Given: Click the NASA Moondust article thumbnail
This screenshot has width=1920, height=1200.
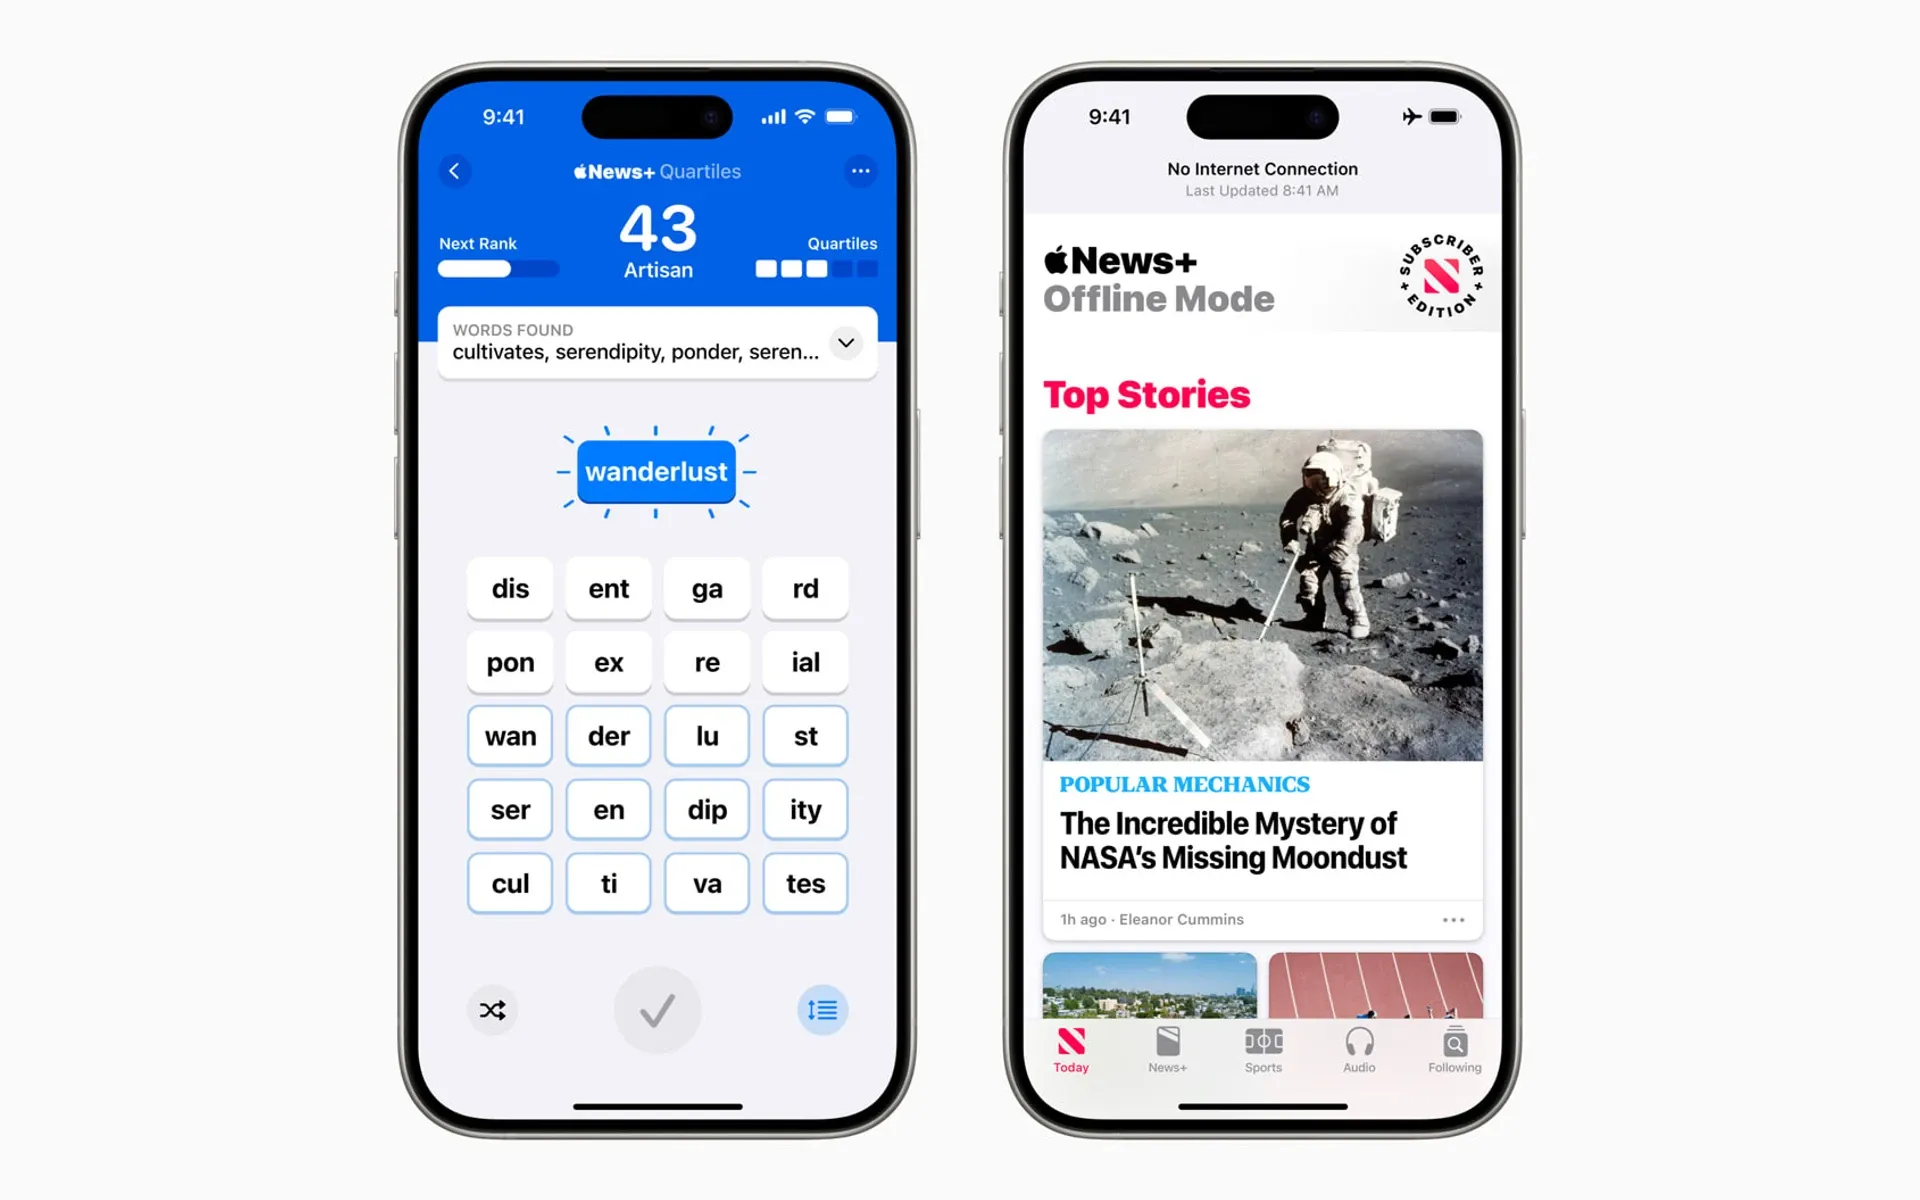Looking at the screenshot, I should click(1259, 592).
